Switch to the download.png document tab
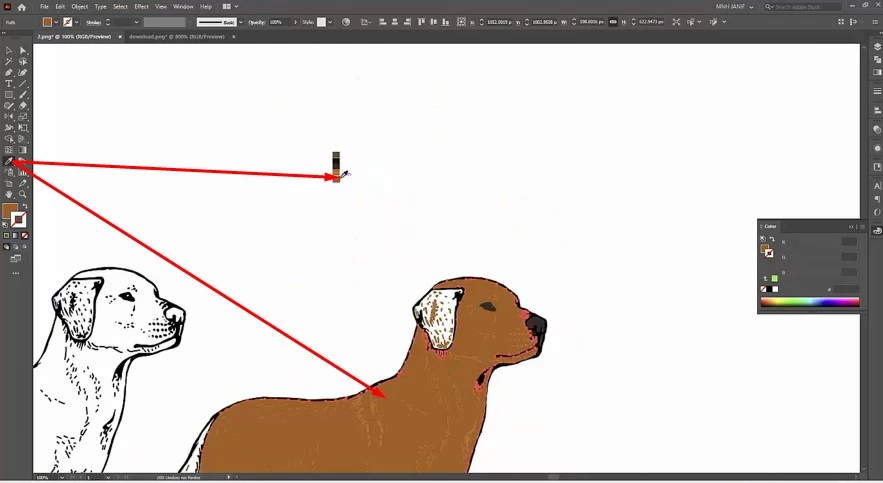Viewport: 883px width, 483px height. tap(177, 37)
